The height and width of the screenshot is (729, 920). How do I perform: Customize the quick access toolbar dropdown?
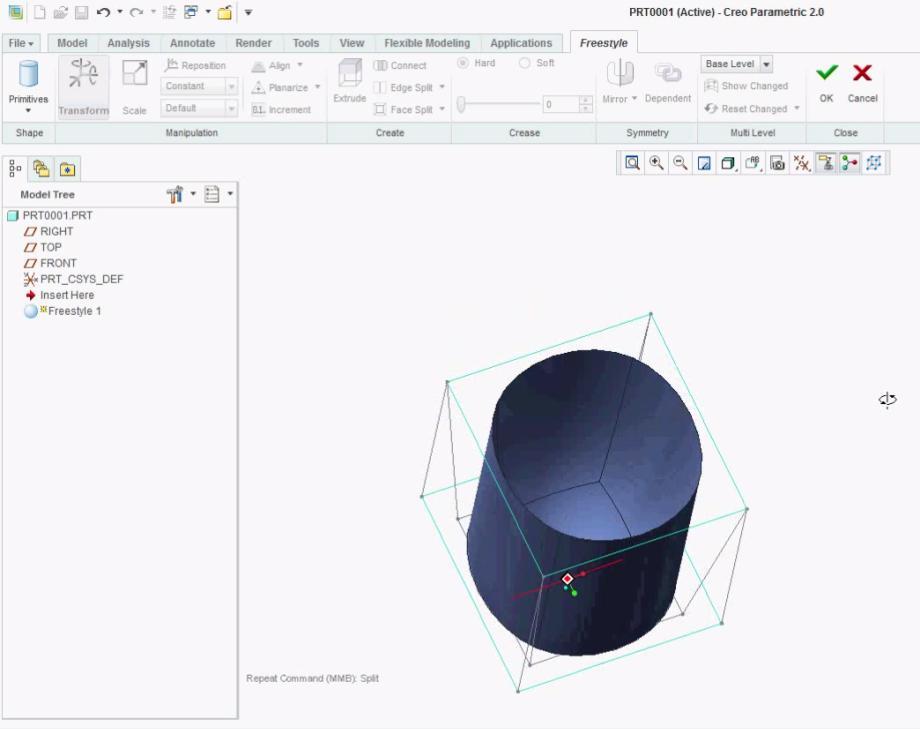click(x=248, y=12)
